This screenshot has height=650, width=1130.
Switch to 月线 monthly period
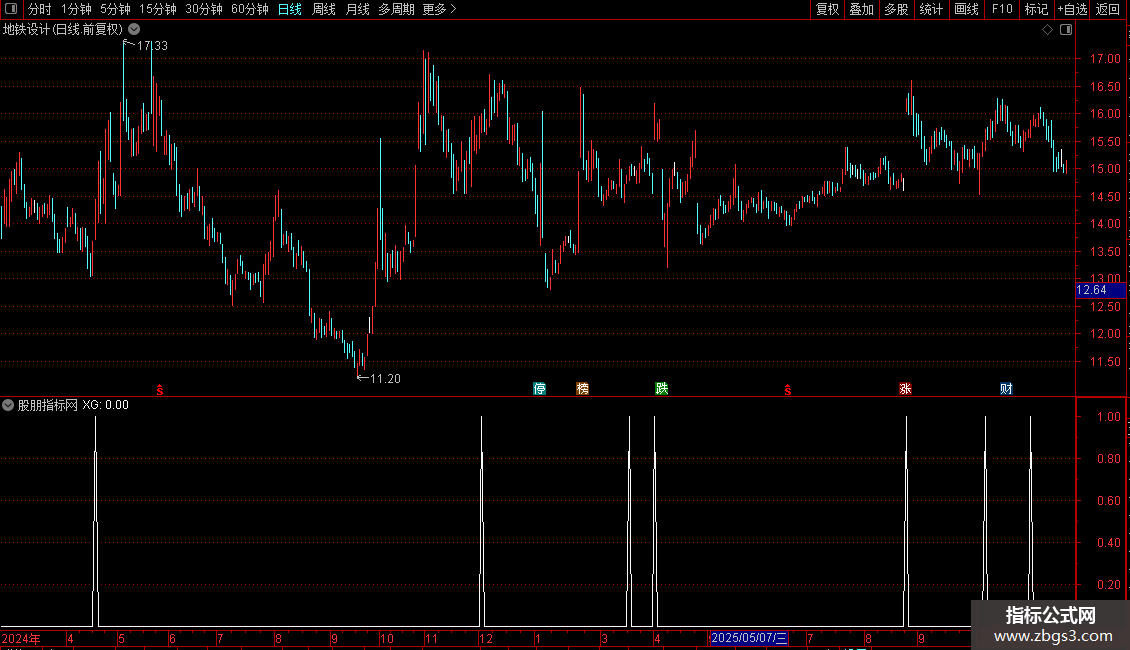click(357, 9)
